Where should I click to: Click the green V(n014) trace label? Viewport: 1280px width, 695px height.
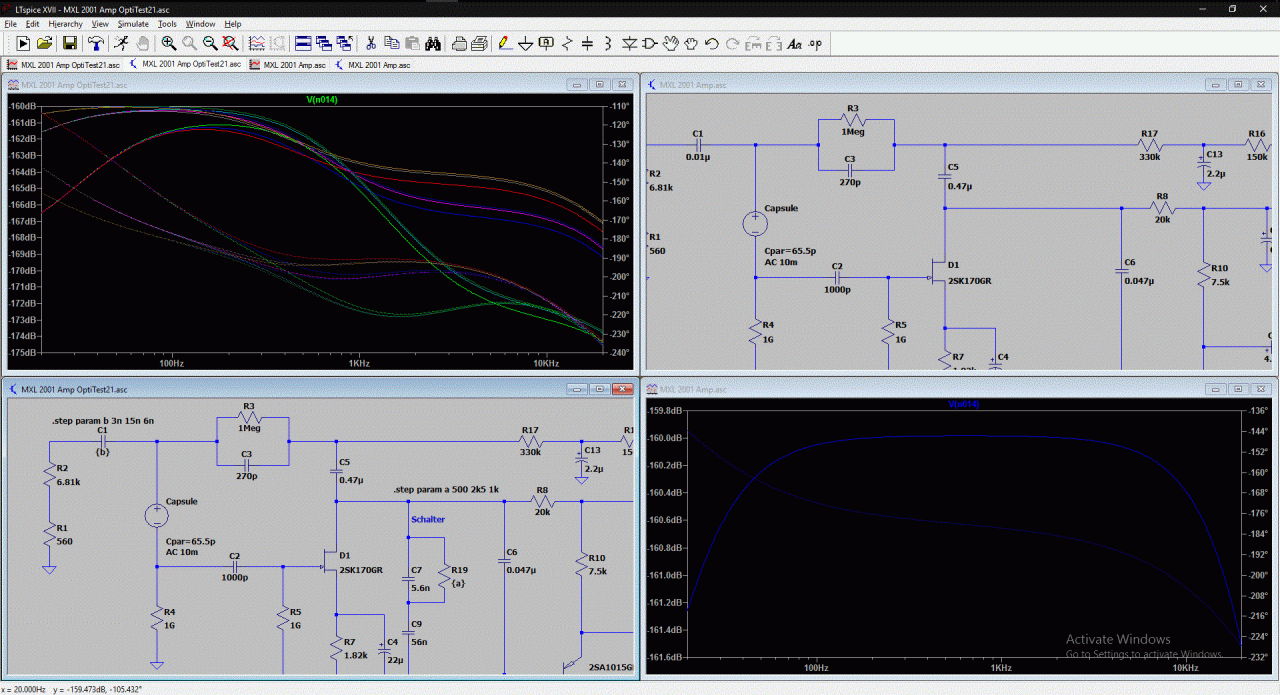point(324,99)
